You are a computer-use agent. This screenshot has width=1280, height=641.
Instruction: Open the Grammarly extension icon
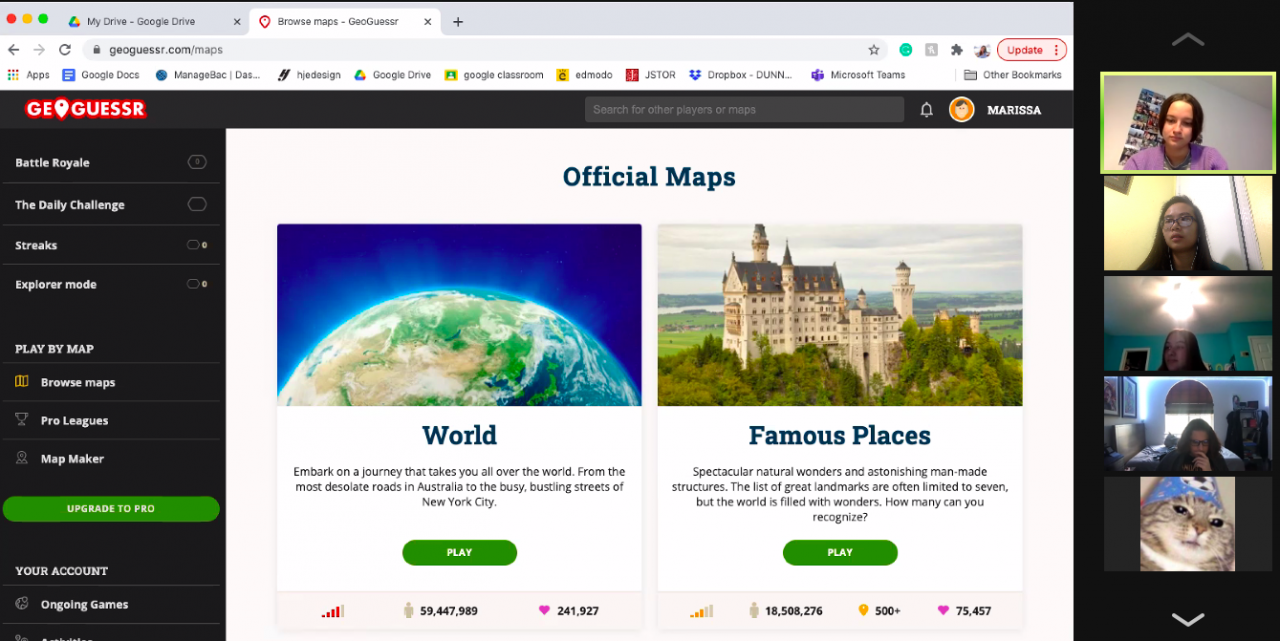906,50
